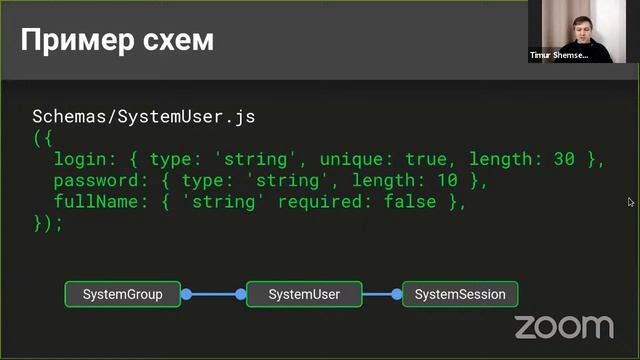This screenshot has width=640, height=360.
Task: Click the Timur Shemse... name label
Action: click(x=559, y=55)
